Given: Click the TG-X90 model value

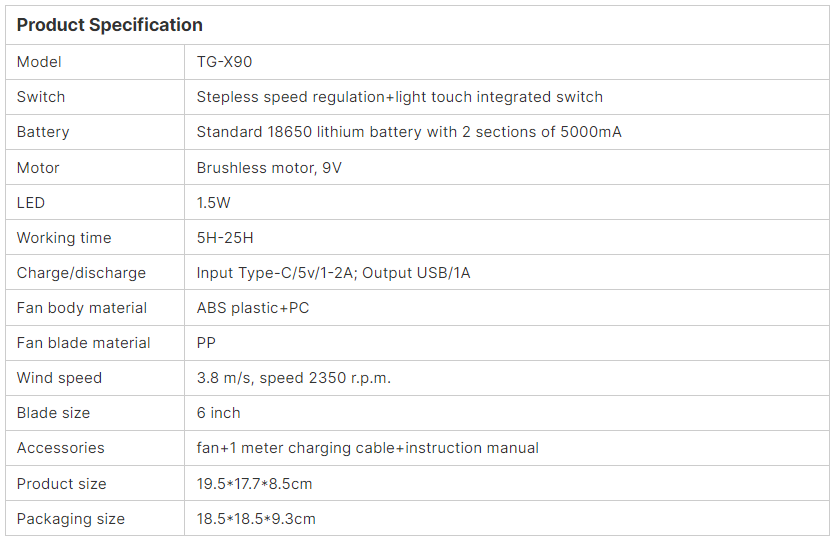Looking at the screenshot, I should pos(224,62).
